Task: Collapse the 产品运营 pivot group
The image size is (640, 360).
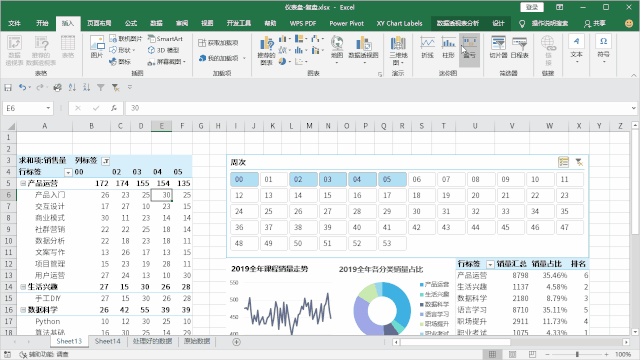Action: pos(23,183)
